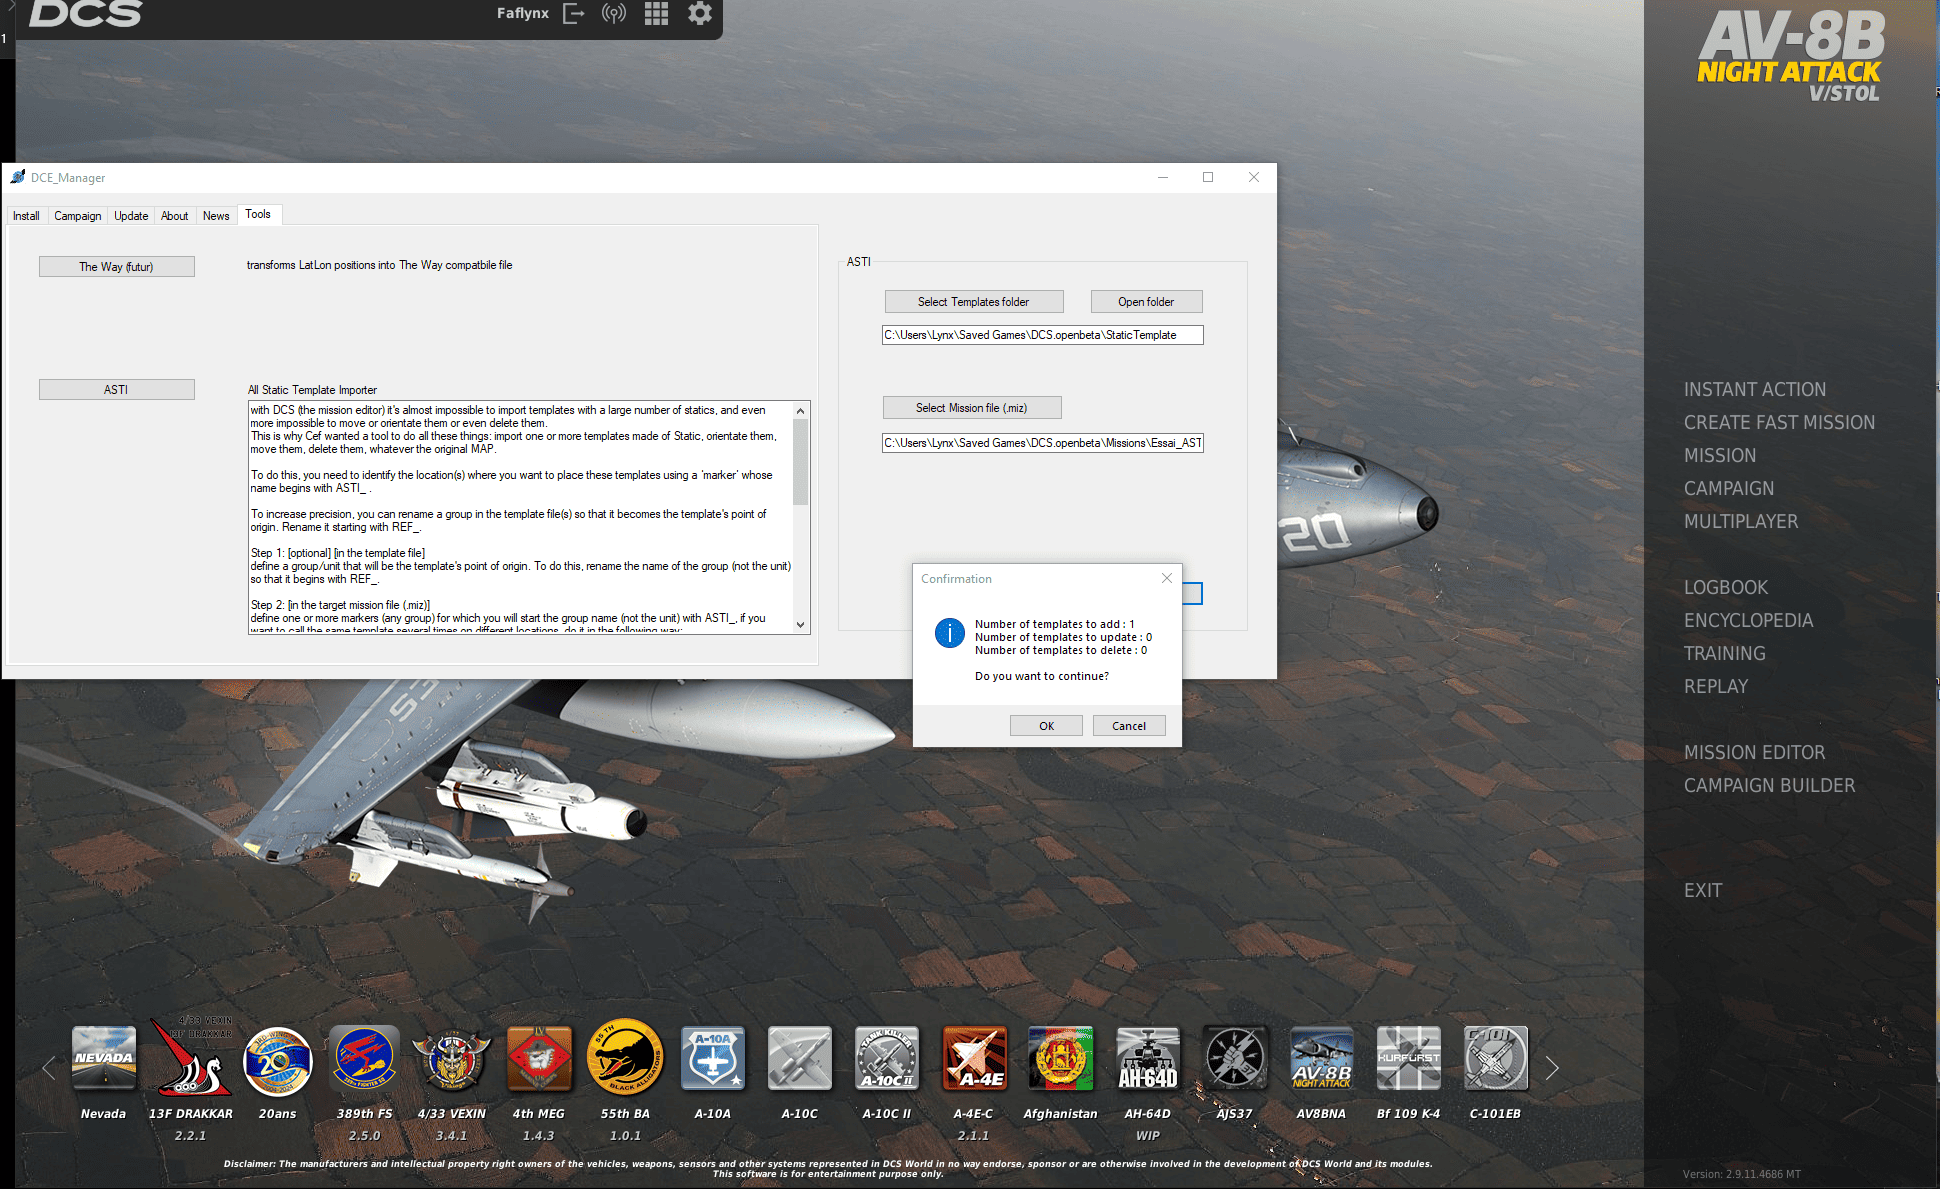Open DCS settings gear icon
The height and width of the screenshot is (1189, 1940).
point(700,14)
